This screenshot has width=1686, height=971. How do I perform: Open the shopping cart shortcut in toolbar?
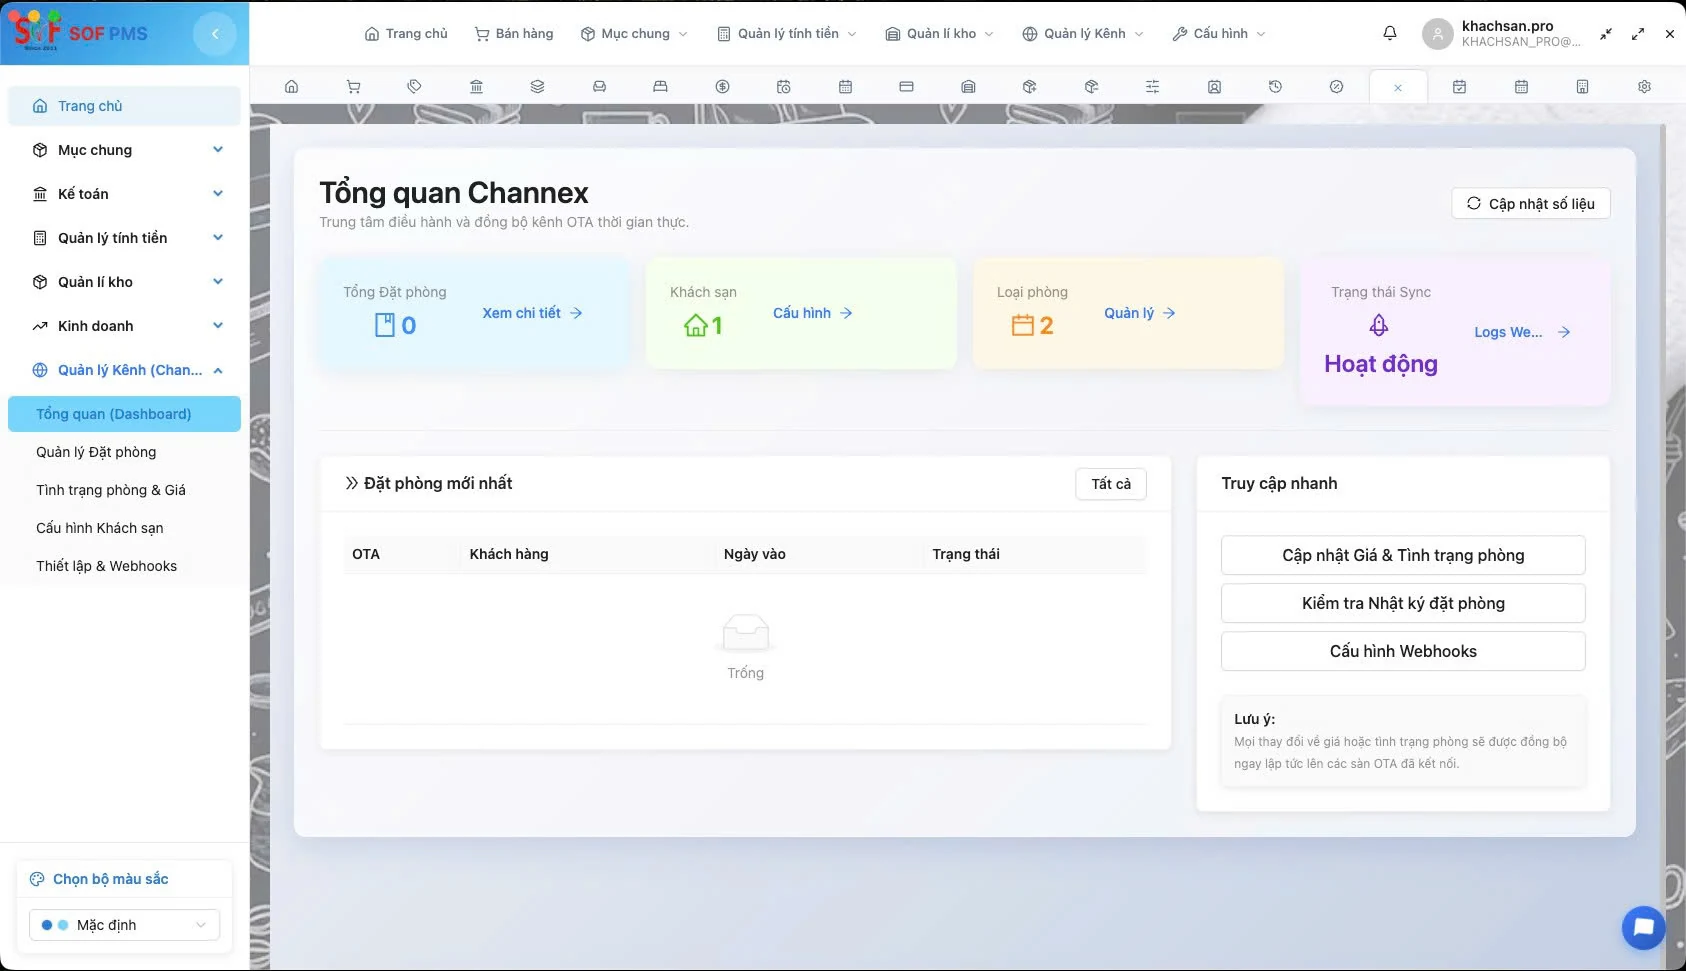[353, 87]
